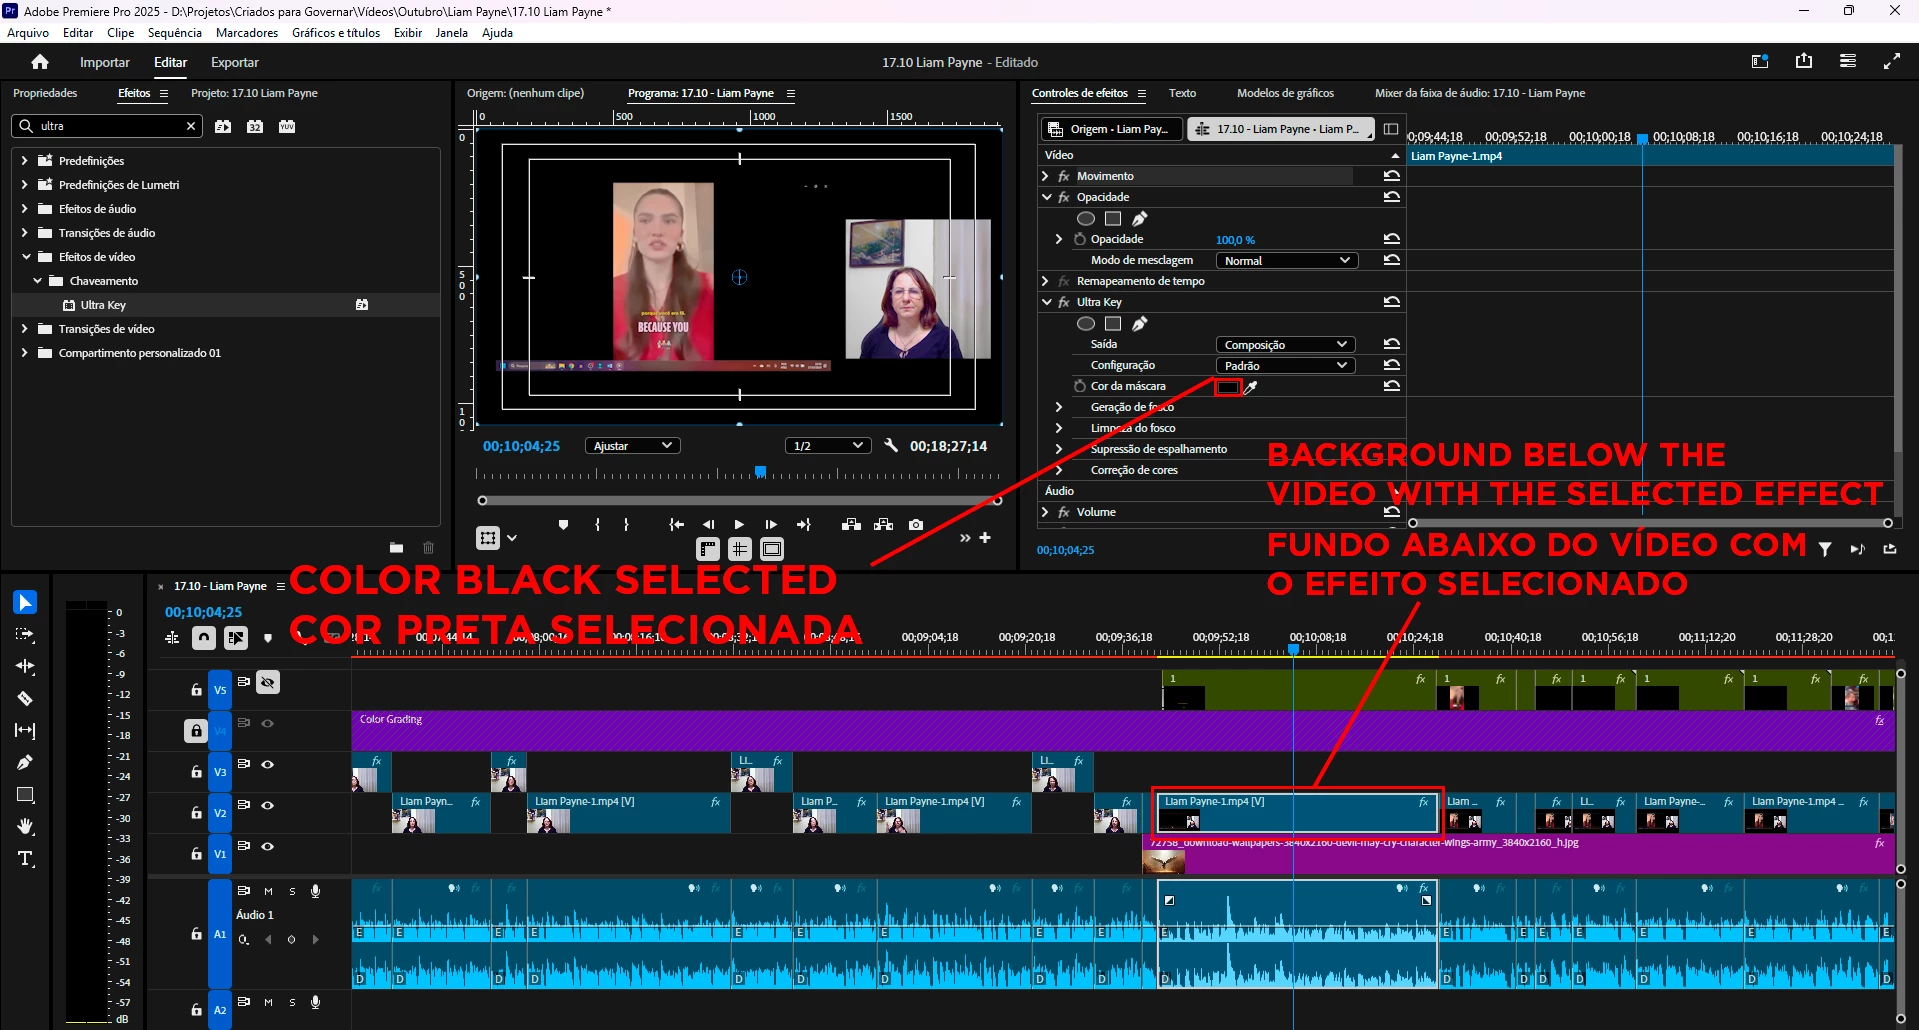
Task: Select the Ultra Key effect item
Action: pos(103,305)
